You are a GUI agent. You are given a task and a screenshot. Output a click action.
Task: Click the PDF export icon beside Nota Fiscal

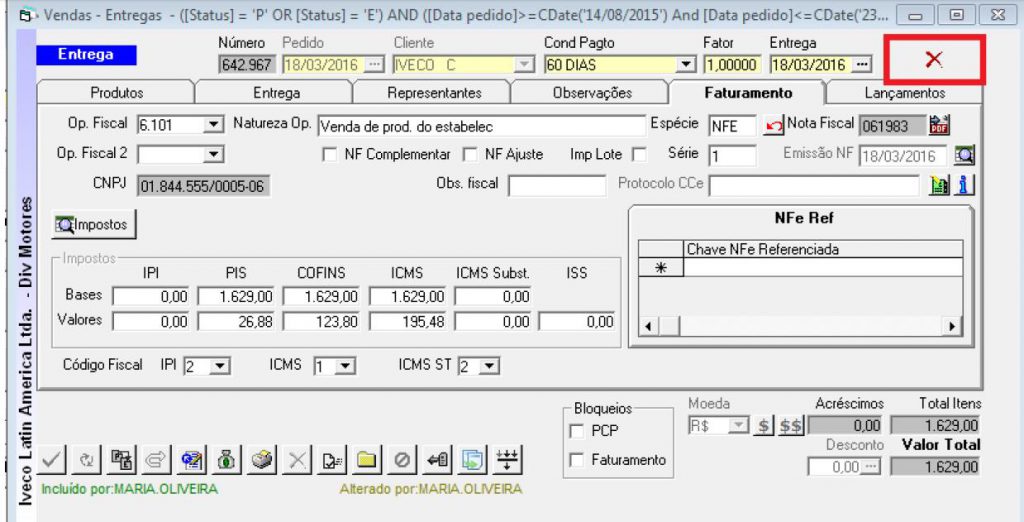point(938,125)
